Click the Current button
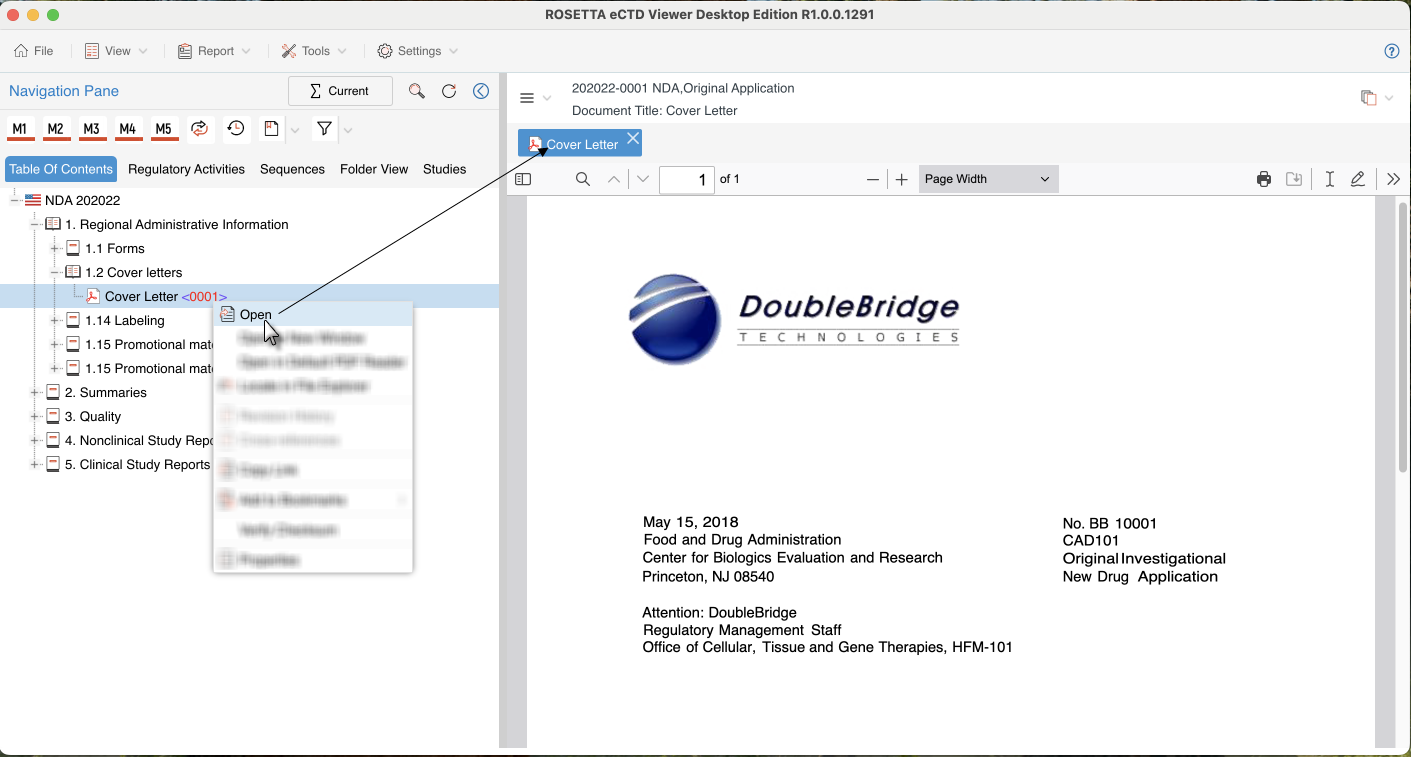 (340, 91)
